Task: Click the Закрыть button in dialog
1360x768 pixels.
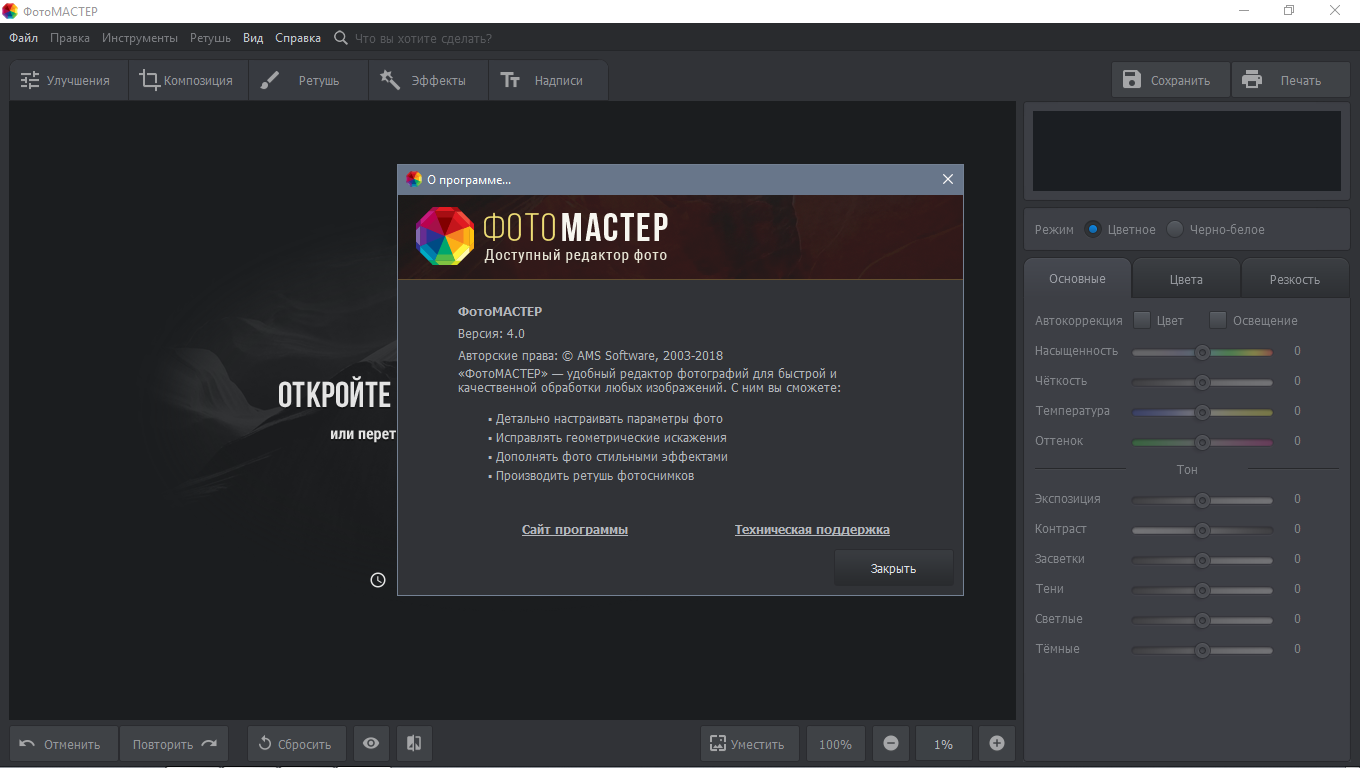Action: click(x=893, y=568)
